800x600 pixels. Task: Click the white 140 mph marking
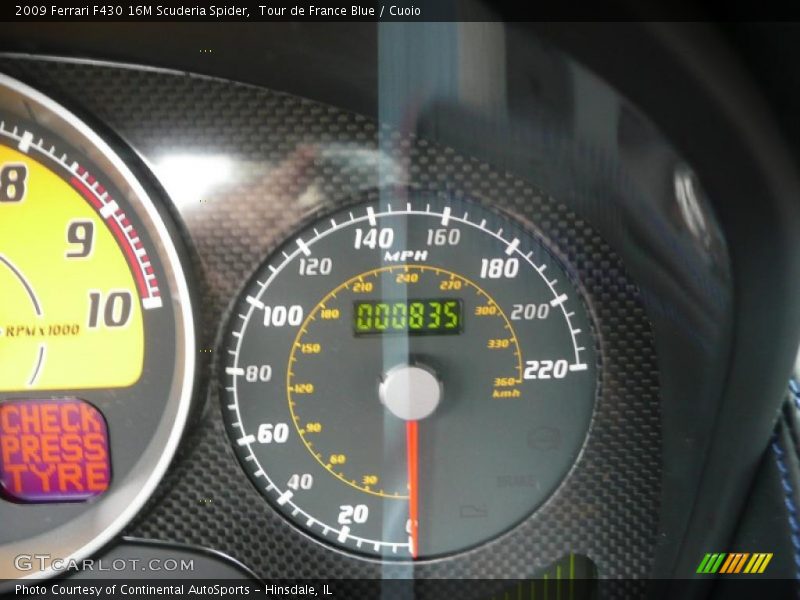point(374,238)
